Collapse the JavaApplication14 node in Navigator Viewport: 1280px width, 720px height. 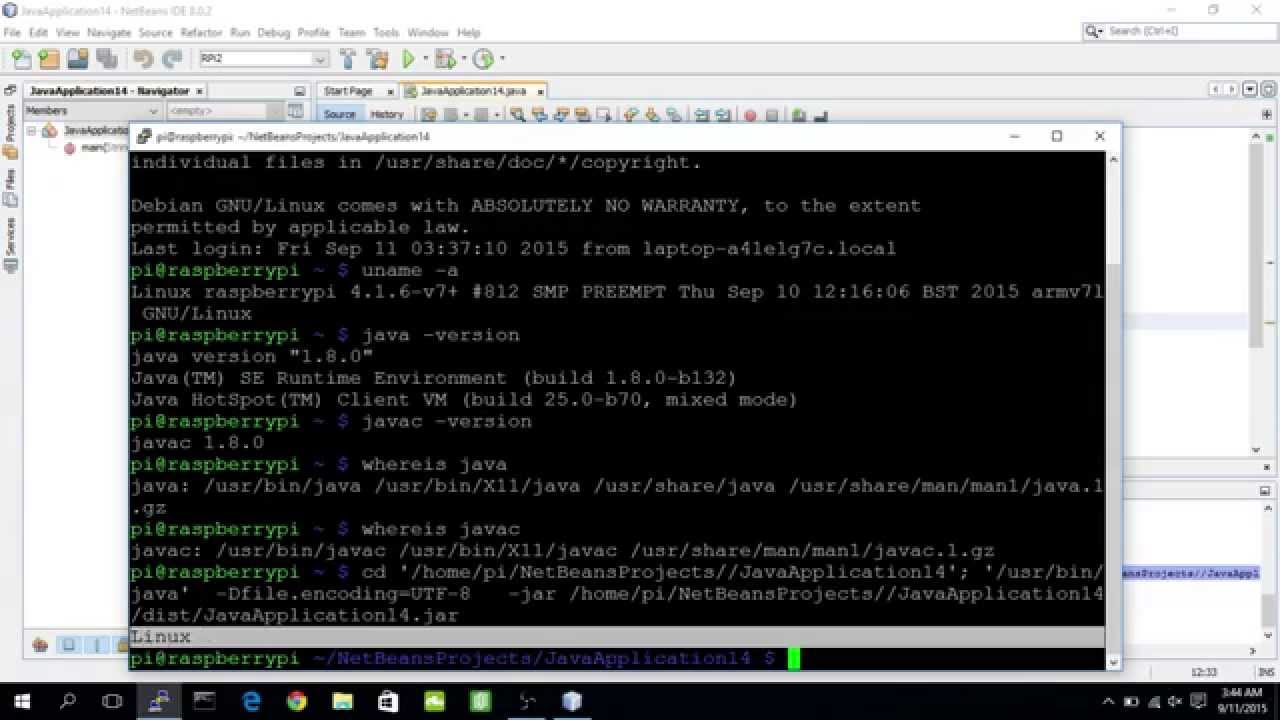tap(31, 130)
